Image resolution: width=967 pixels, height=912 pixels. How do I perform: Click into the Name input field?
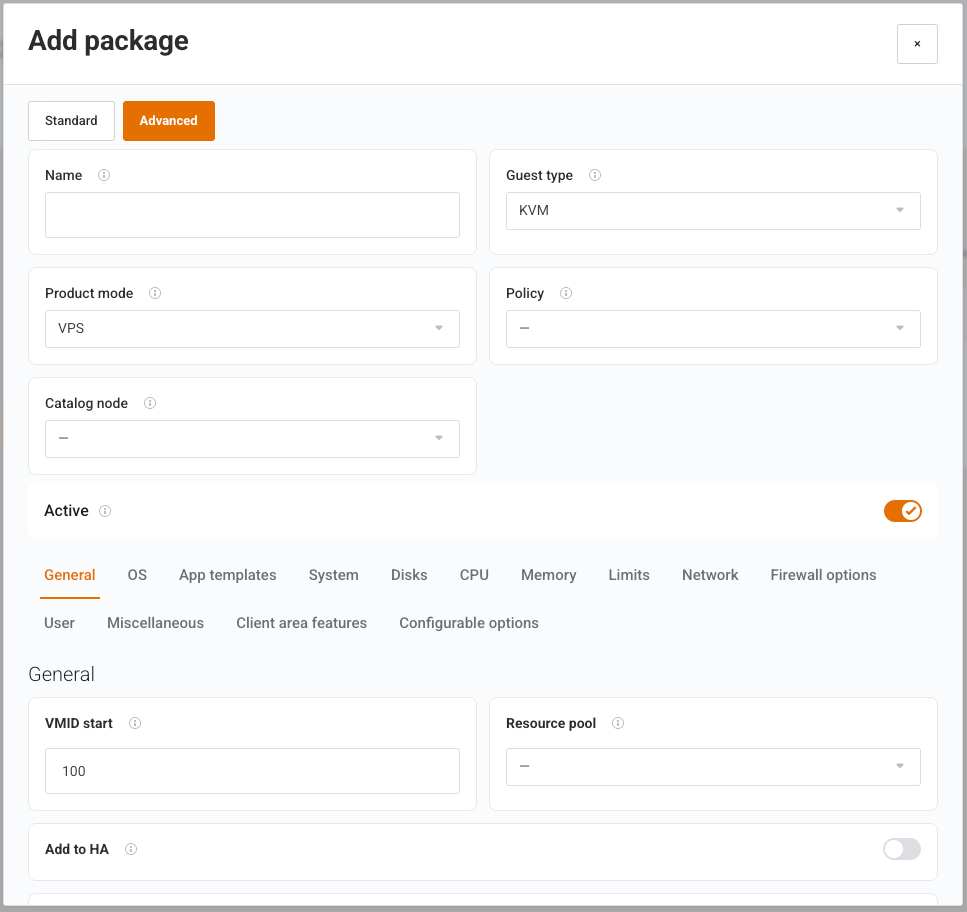pos(252,215)
